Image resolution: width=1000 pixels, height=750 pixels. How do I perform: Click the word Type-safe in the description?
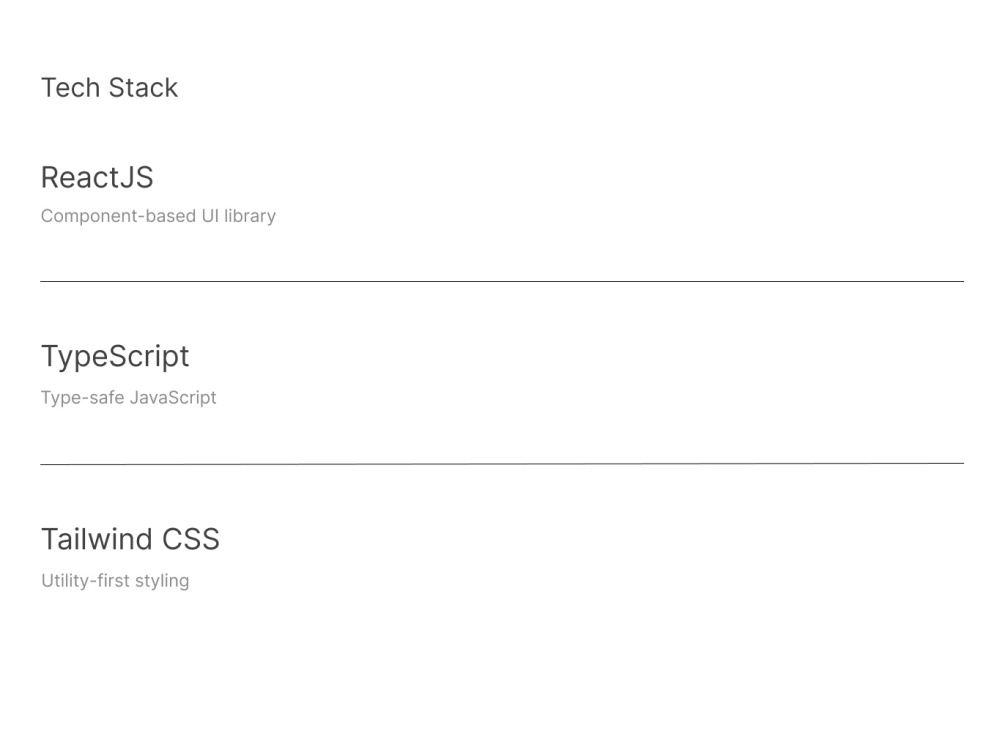pos(83,398)
